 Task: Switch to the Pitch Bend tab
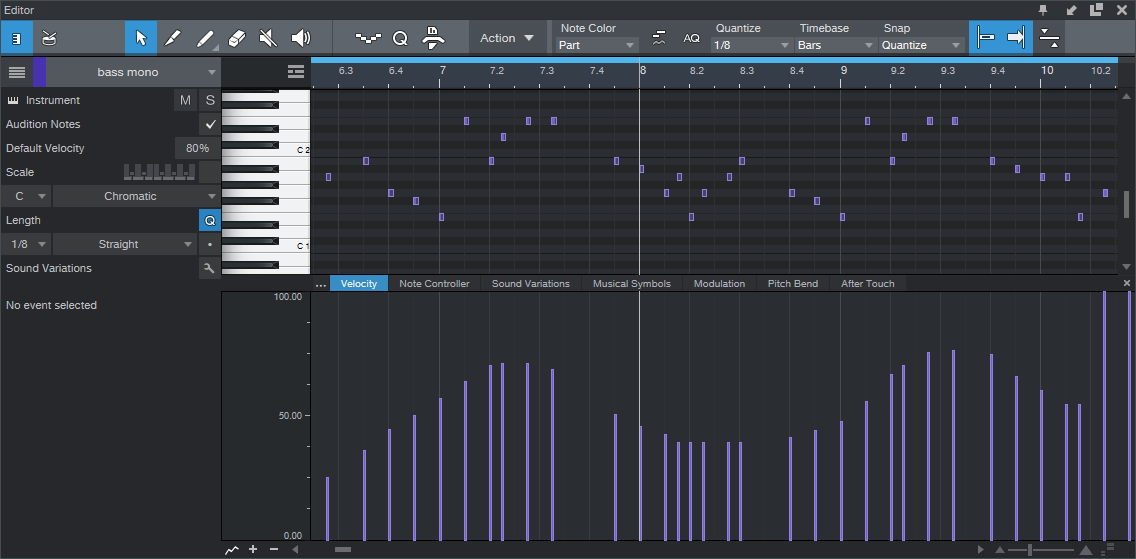(792, 284)
